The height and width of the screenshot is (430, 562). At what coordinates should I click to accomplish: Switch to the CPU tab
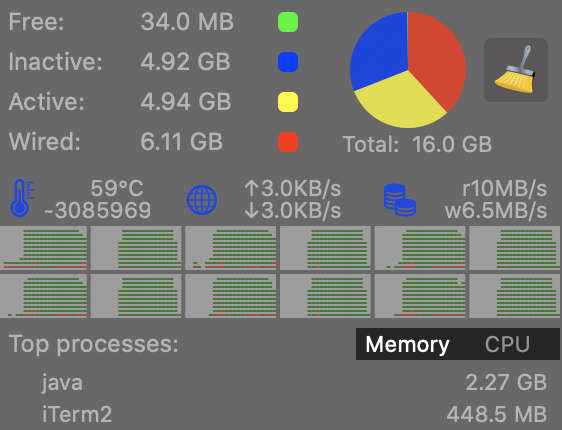click(x=507, y=344)
